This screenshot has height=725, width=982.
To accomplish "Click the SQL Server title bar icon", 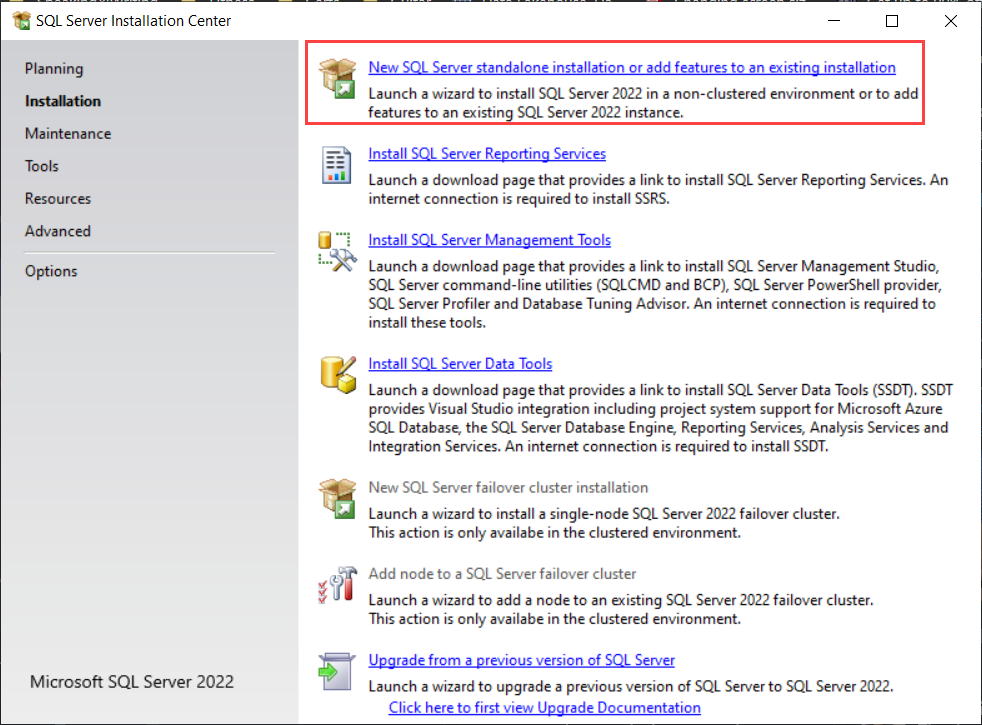I will coord(21,21).
